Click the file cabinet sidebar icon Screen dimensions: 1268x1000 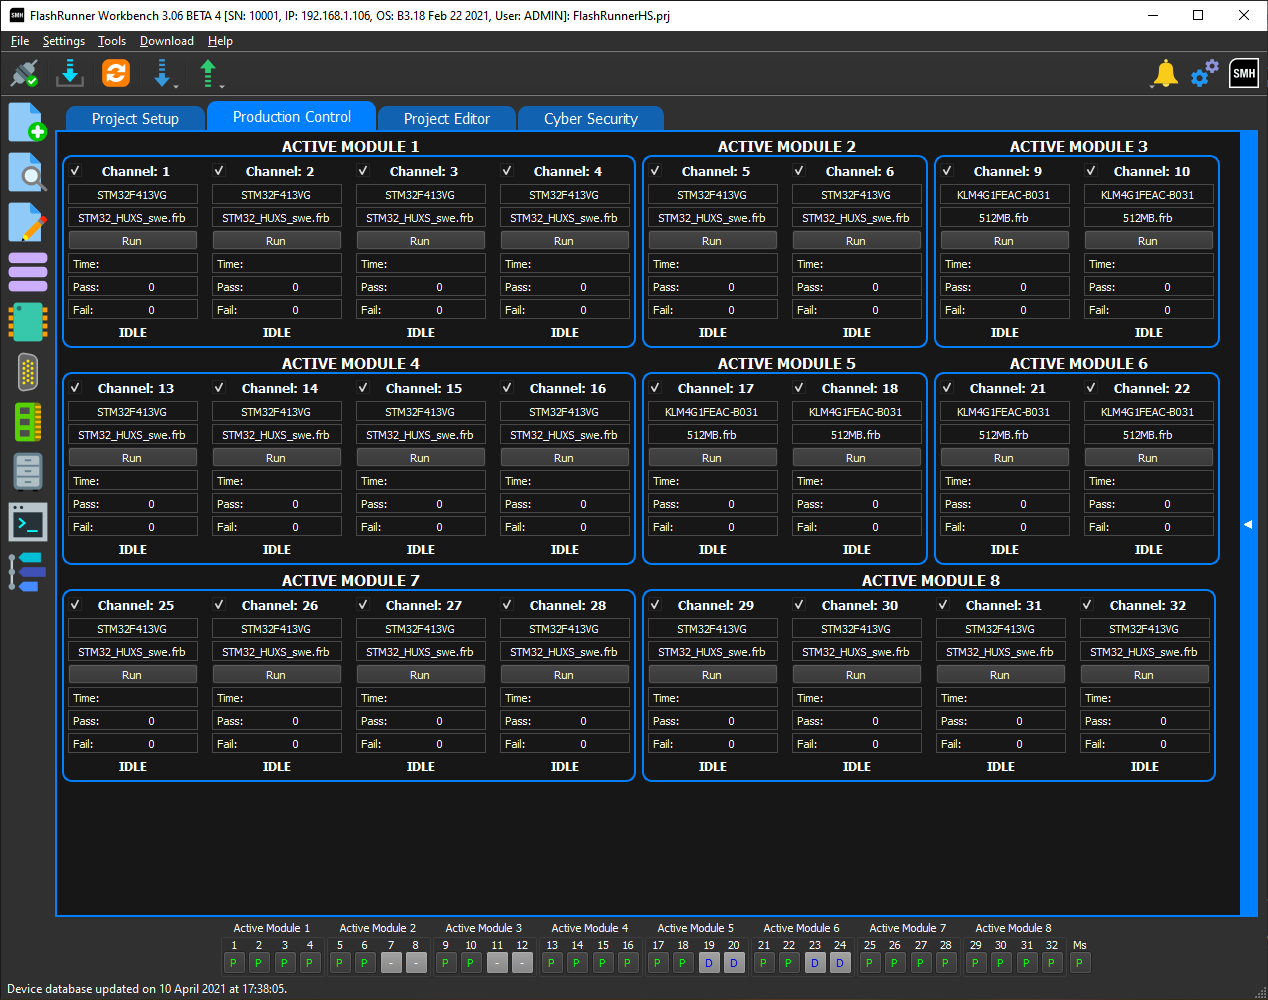[27, 472]
